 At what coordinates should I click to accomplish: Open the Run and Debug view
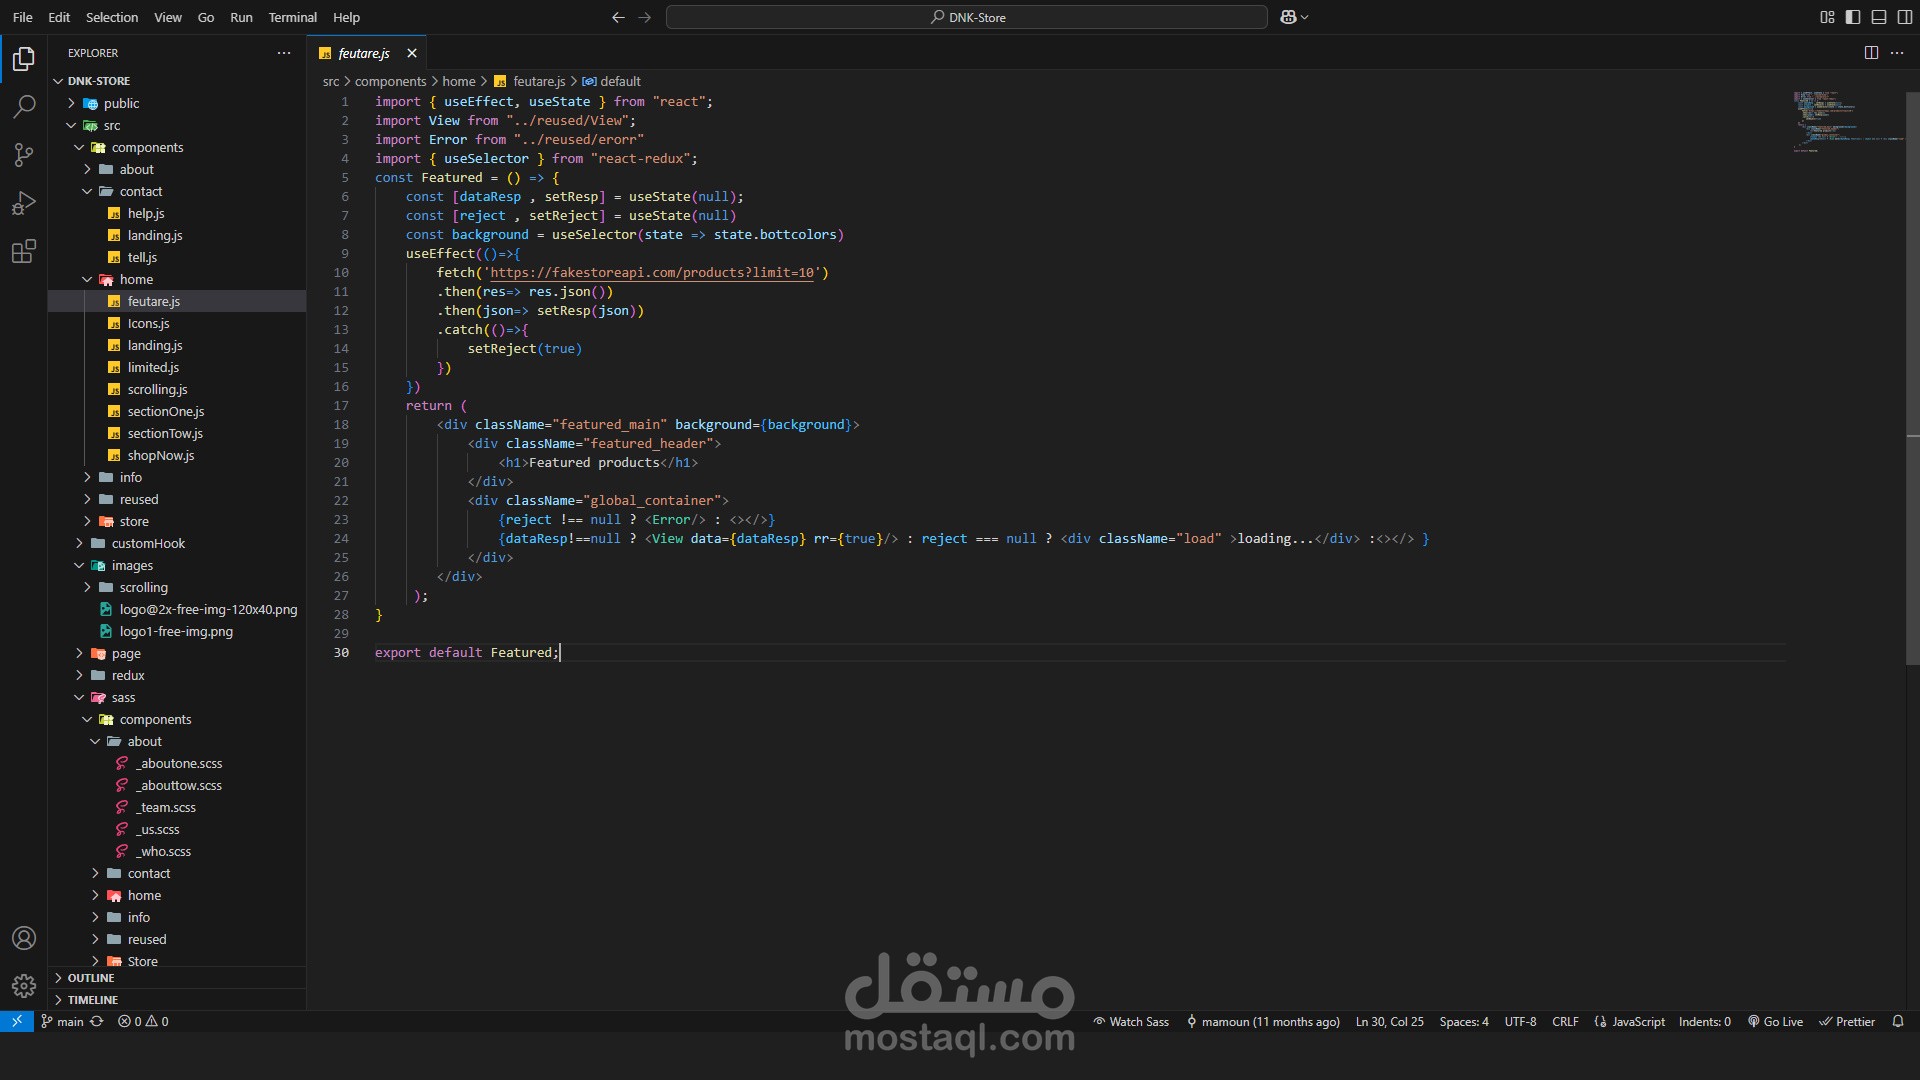click(24, 203)
